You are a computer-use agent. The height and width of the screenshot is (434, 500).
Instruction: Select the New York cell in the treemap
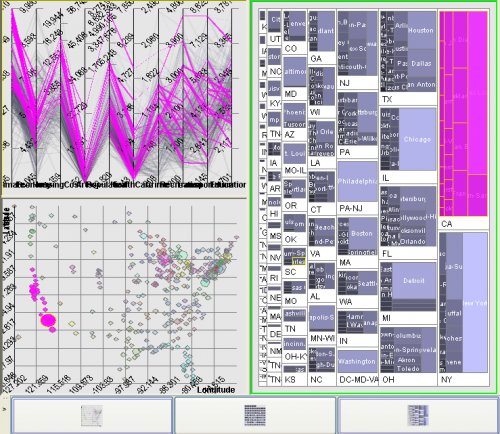pos(475,303)
